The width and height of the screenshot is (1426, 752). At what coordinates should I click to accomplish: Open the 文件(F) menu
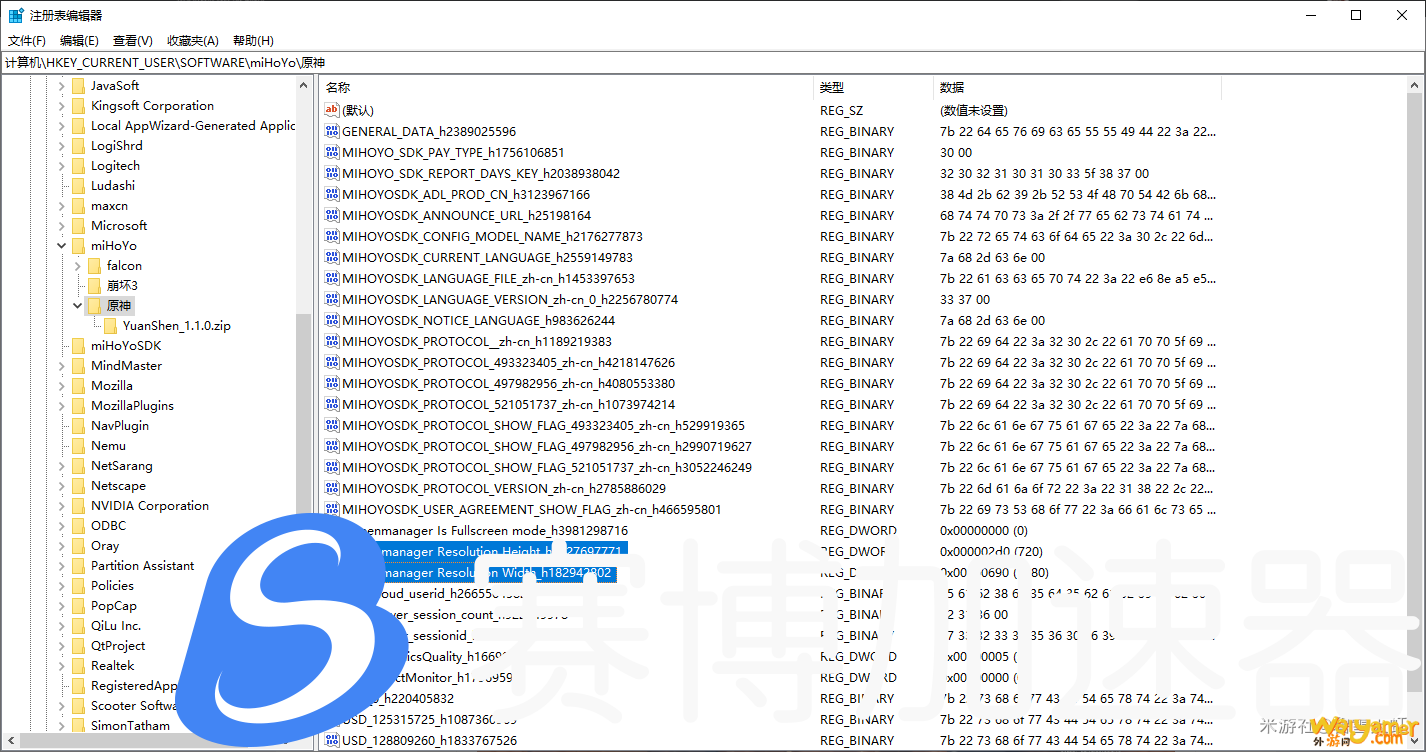coord(27,41)
